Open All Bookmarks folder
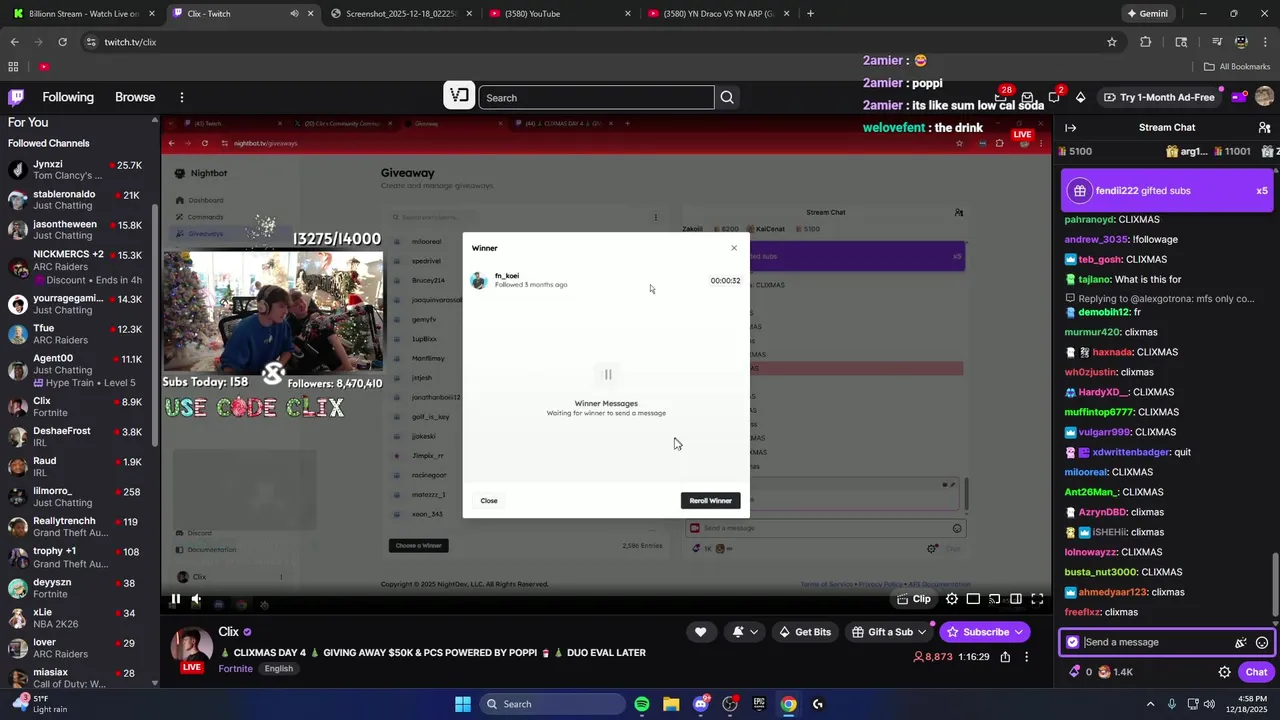 tap(1236, 67)
